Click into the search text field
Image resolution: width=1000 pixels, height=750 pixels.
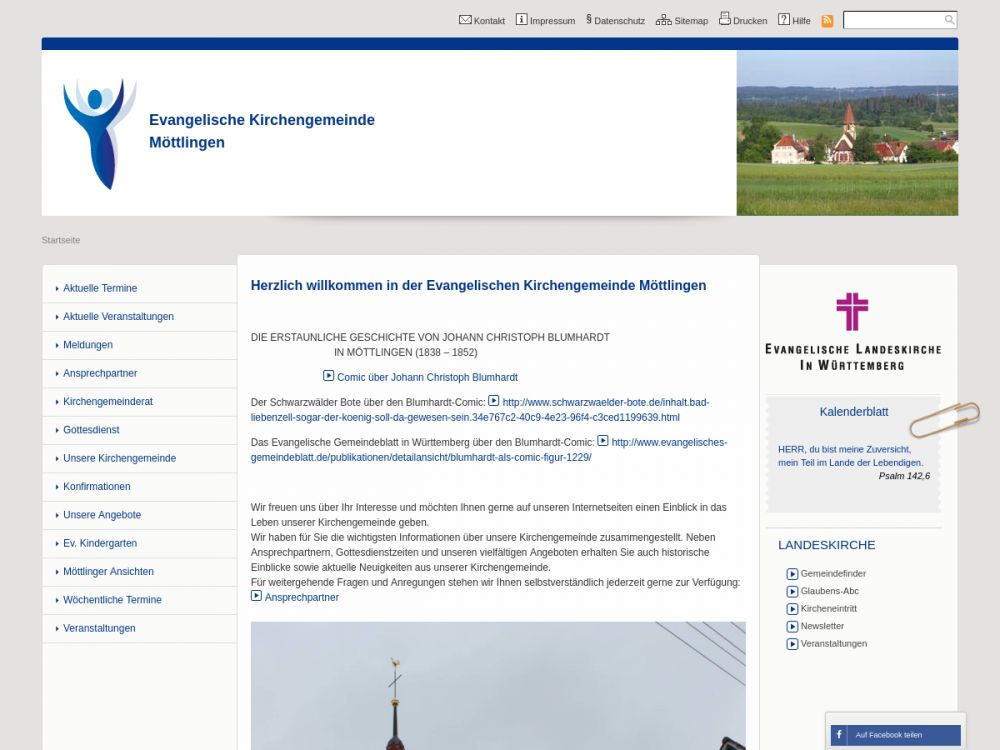pyautogui.click(x=892, y=20)
